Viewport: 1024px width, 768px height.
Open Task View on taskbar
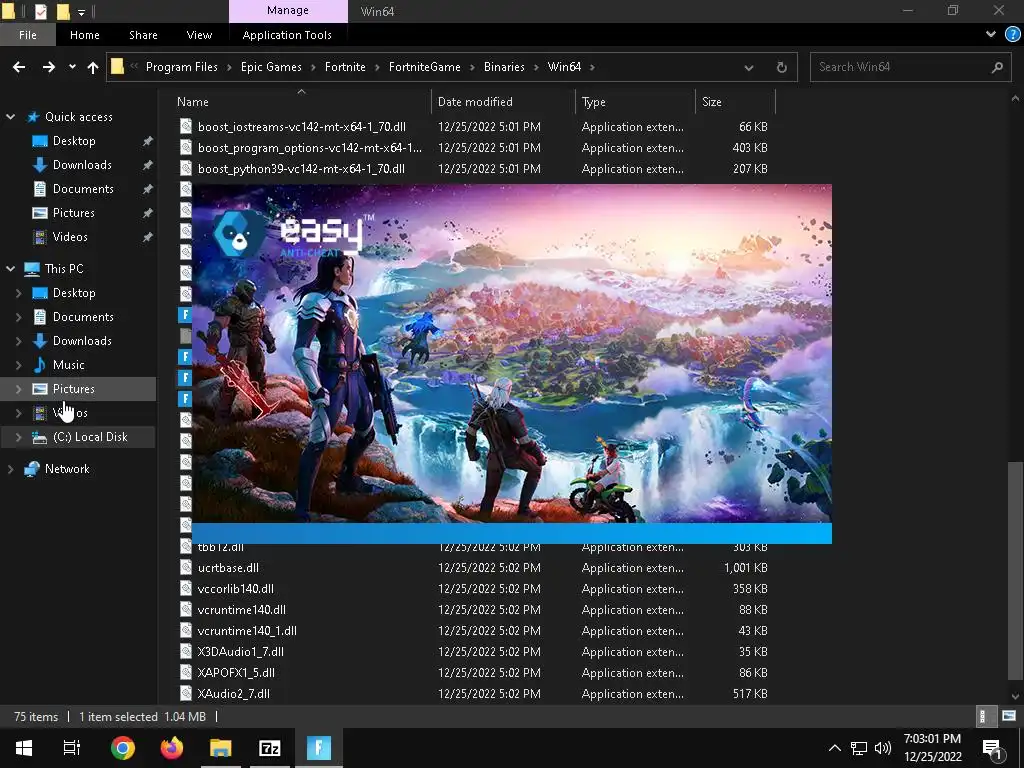tap(71, 748)
